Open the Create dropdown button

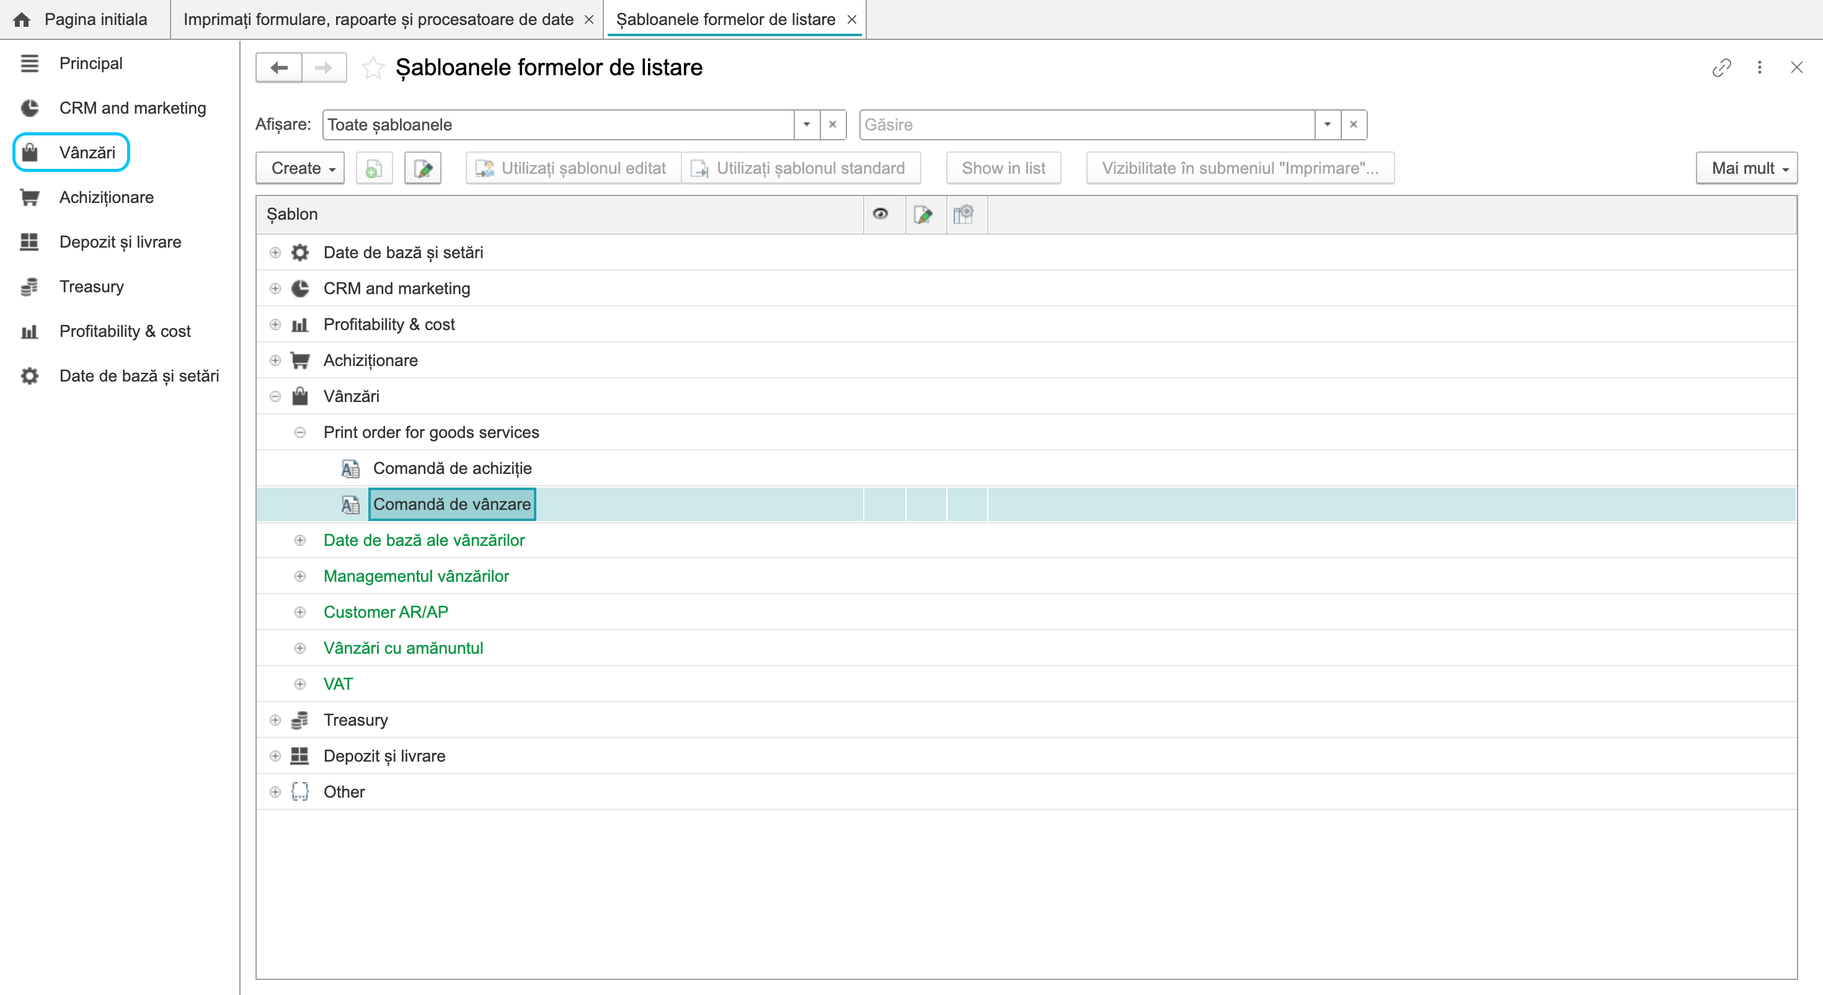tap(301, 168)
